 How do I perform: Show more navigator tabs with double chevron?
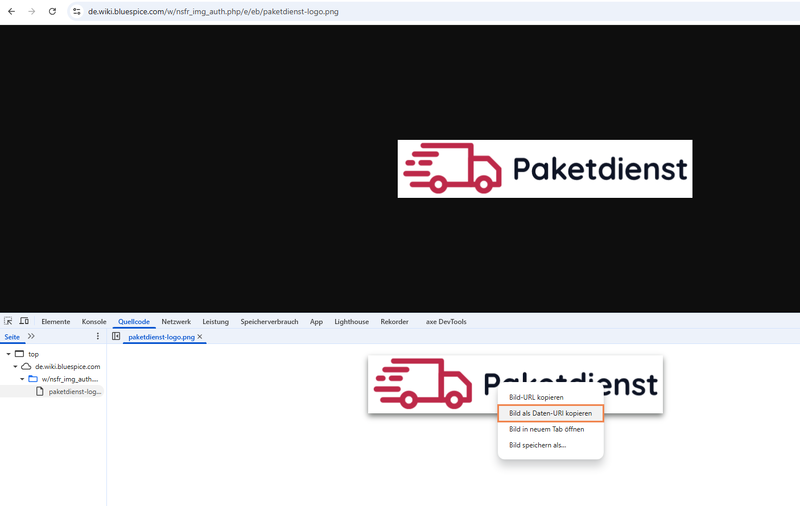point(31,337)
